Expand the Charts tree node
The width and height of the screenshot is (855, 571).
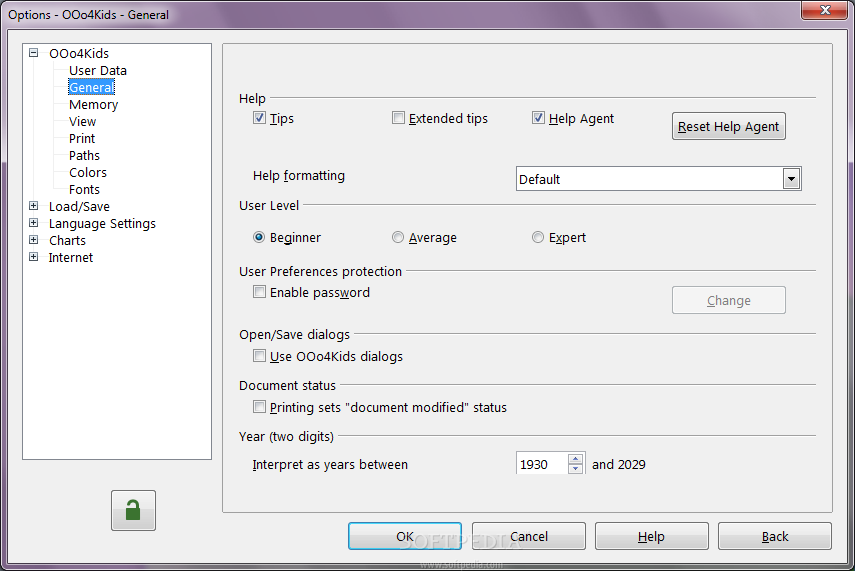tap(34, 240)
